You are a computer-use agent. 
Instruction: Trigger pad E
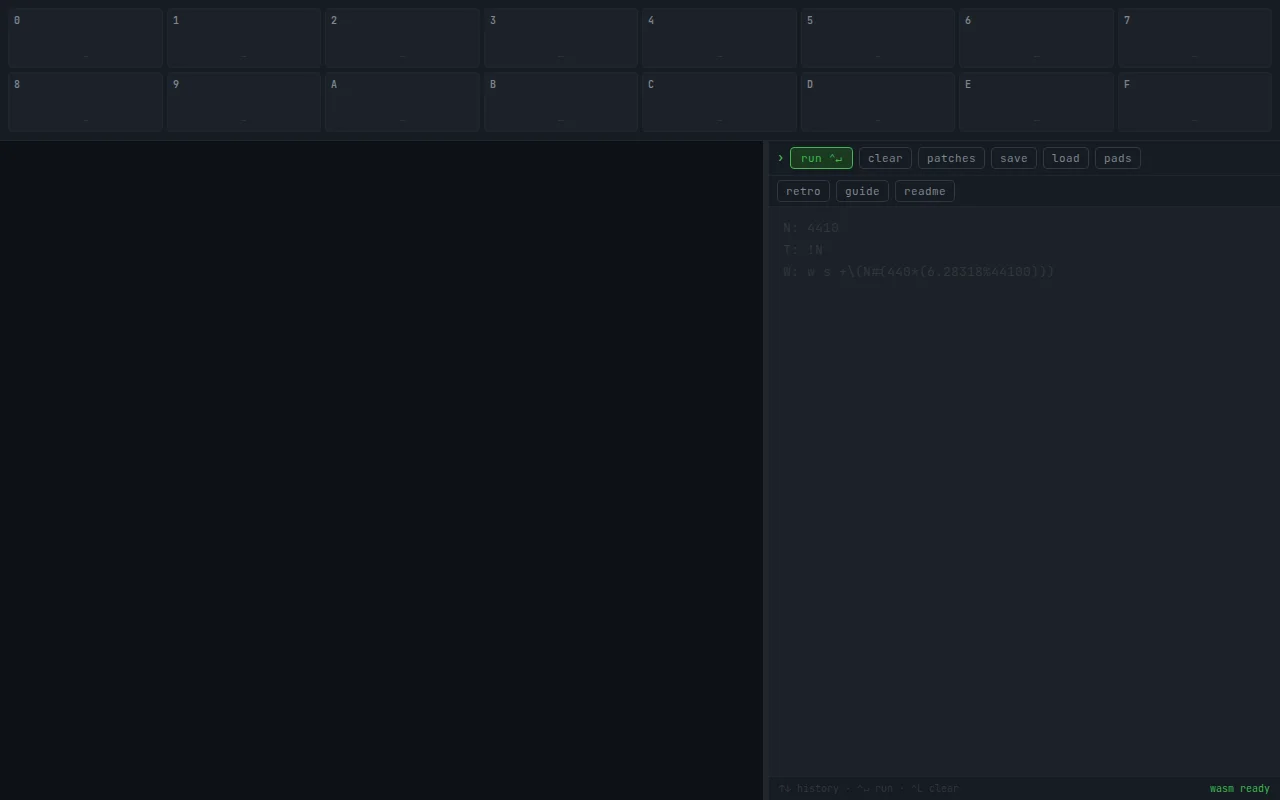coord(1036,102)
